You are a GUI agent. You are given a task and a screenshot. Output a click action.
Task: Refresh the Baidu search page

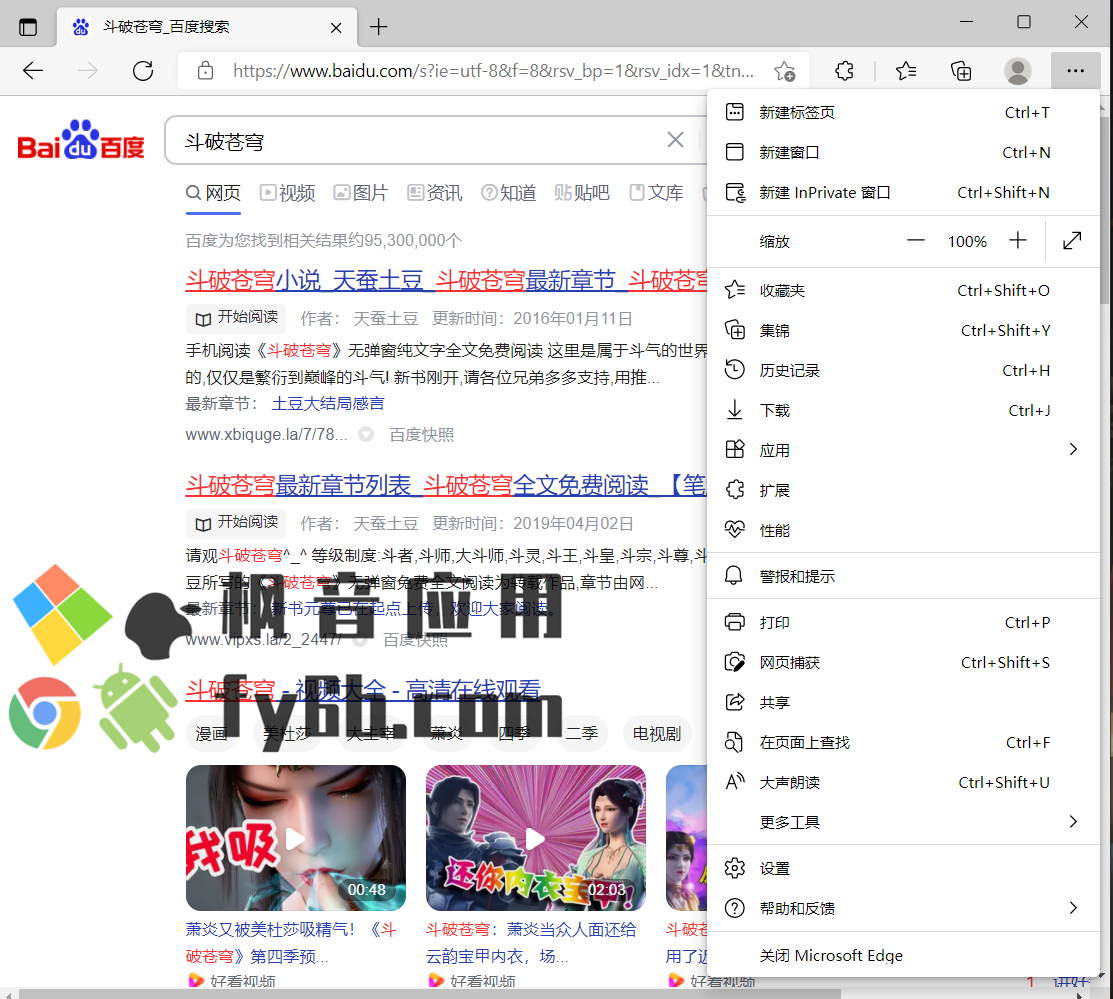[x=143, y=70]
